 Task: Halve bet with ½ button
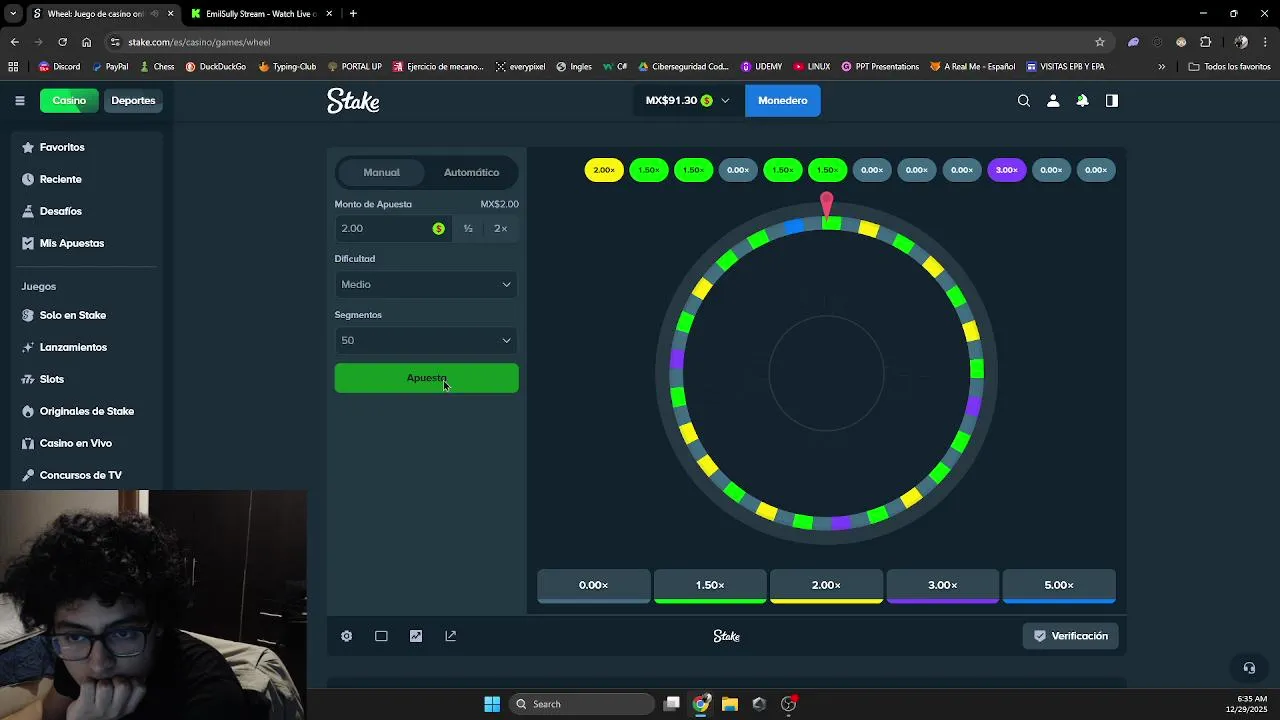468,228
